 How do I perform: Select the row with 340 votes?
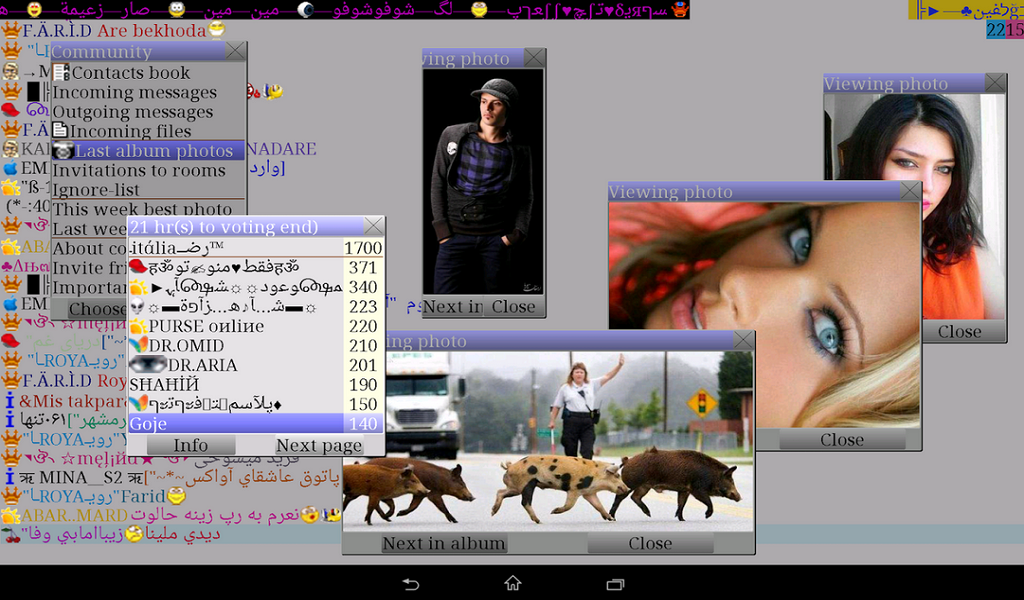[x=255, y=287]
